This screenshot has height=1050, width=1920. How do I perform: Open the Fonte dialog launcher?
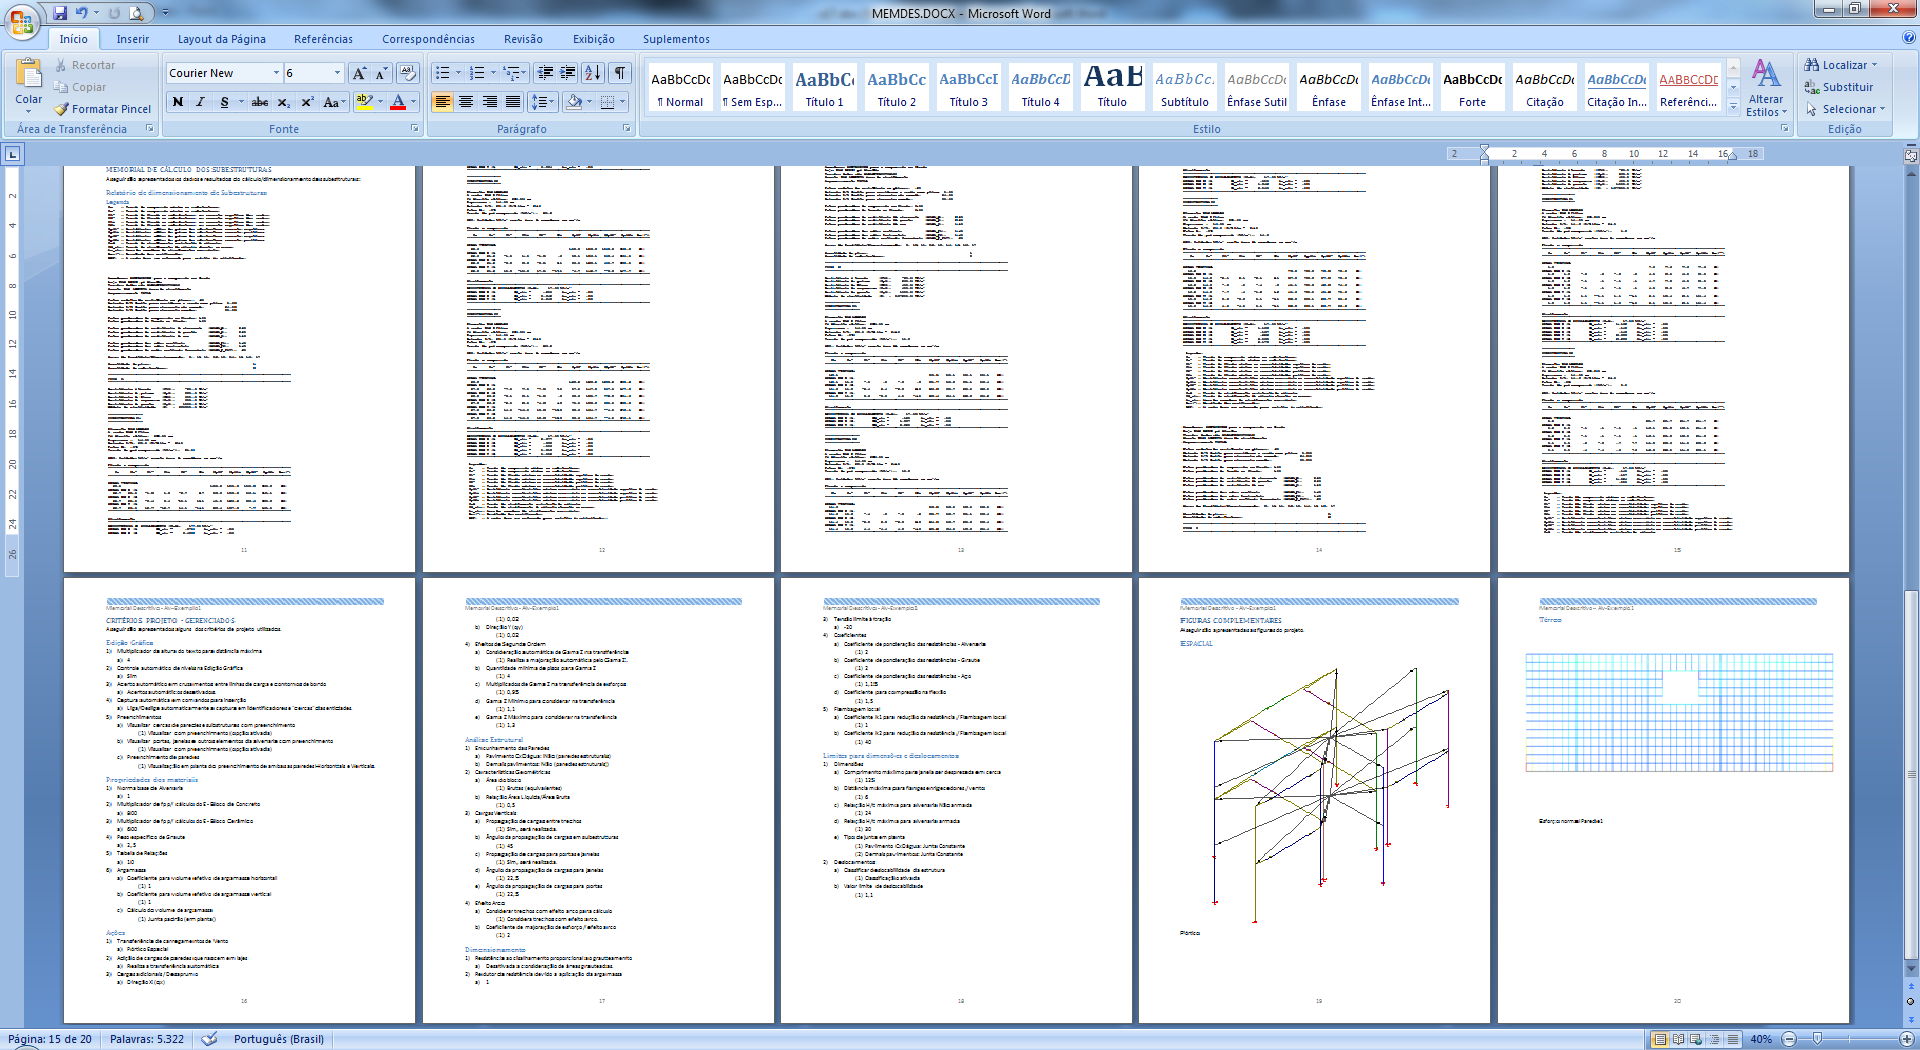415,128
